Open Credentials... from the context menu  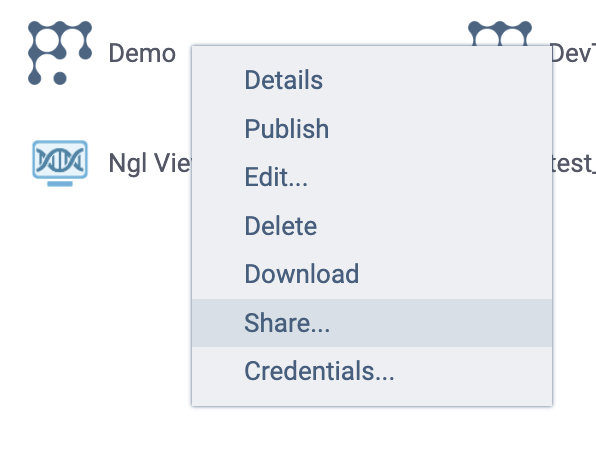(372, 371)
